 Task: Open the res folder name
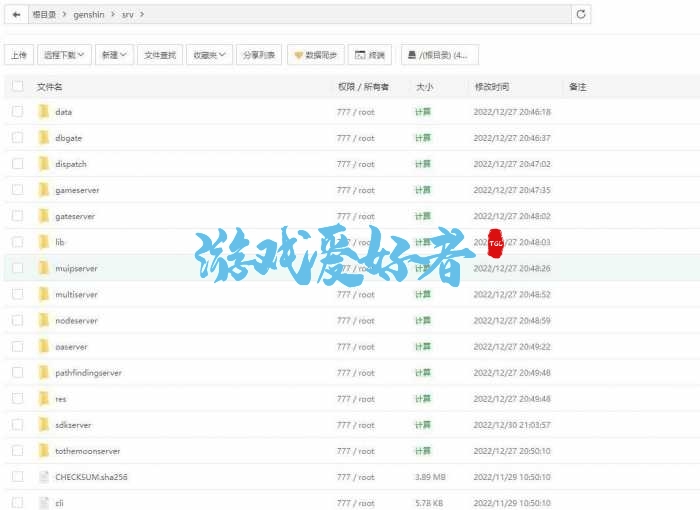[61, 399]
